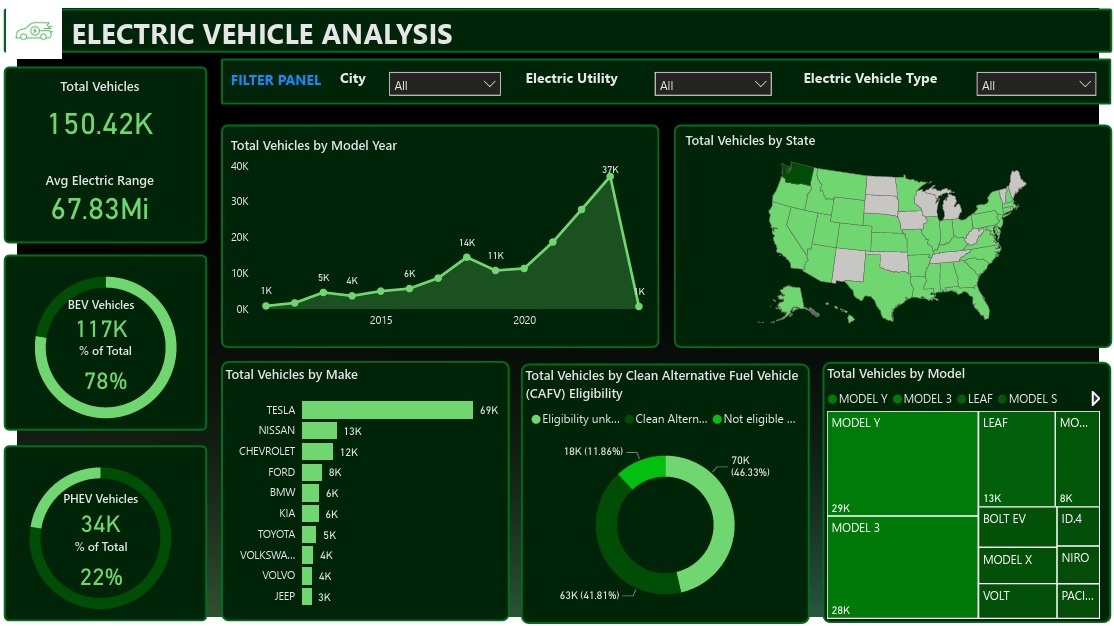This screenshot has height=626, width=1114.
Task: Click the FILTER PANEL label
Action: tap(276, 80)
